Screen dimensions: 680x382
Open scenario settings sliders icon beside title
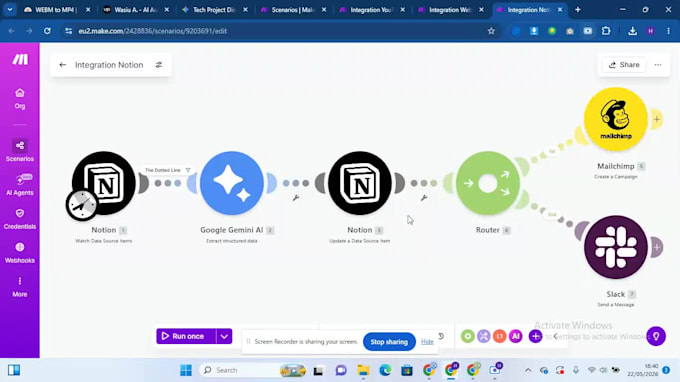(159, 65)
